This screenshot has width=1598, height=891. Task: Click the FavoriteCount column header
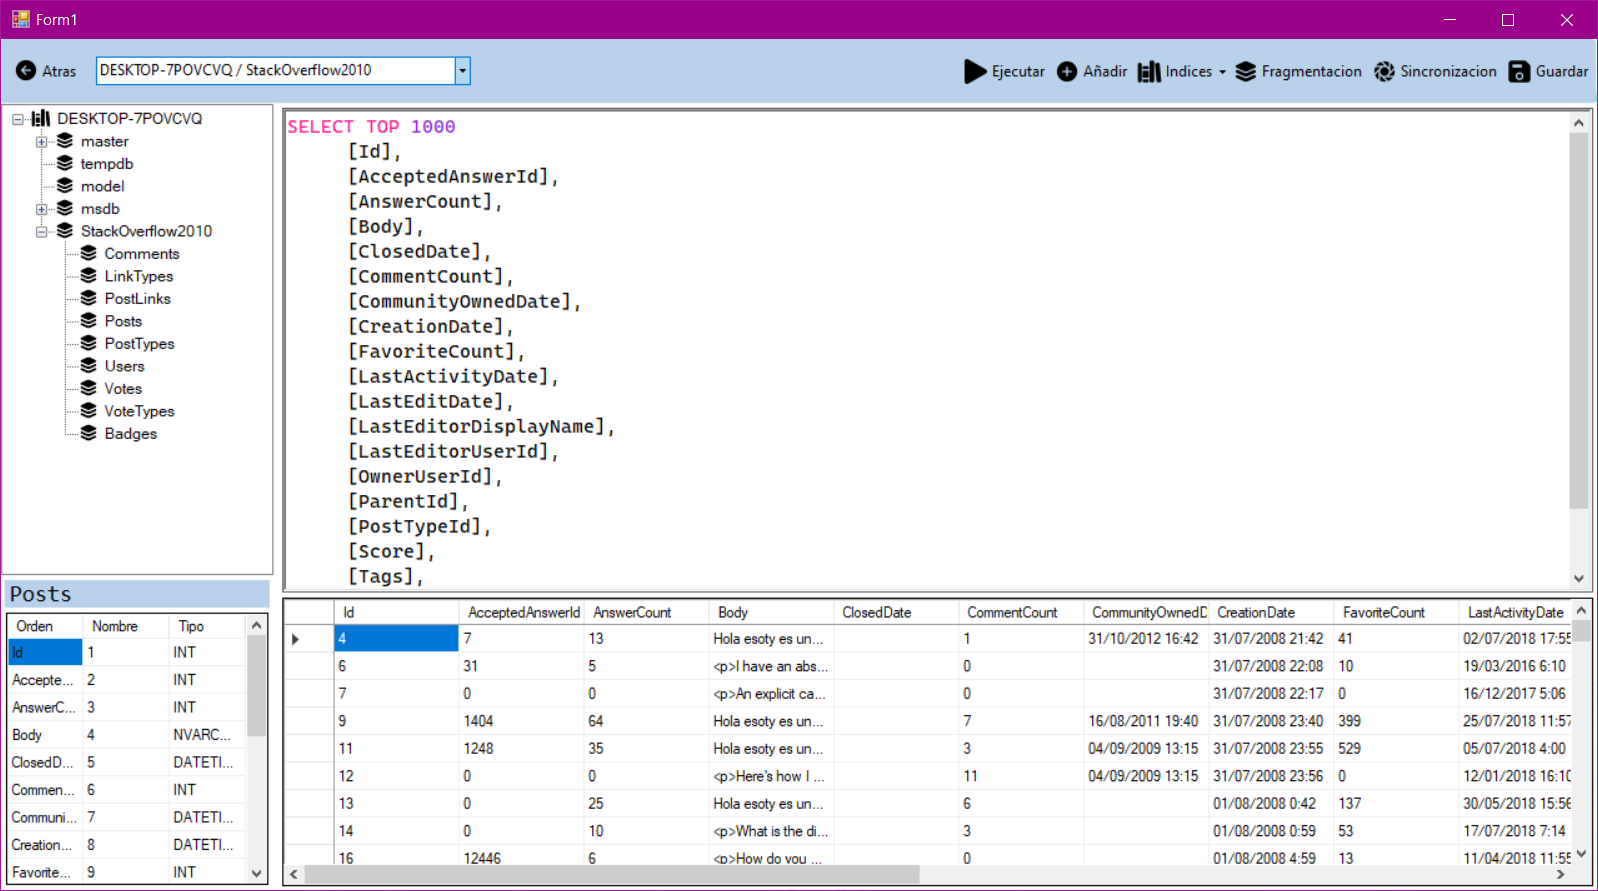[1396, 612]
